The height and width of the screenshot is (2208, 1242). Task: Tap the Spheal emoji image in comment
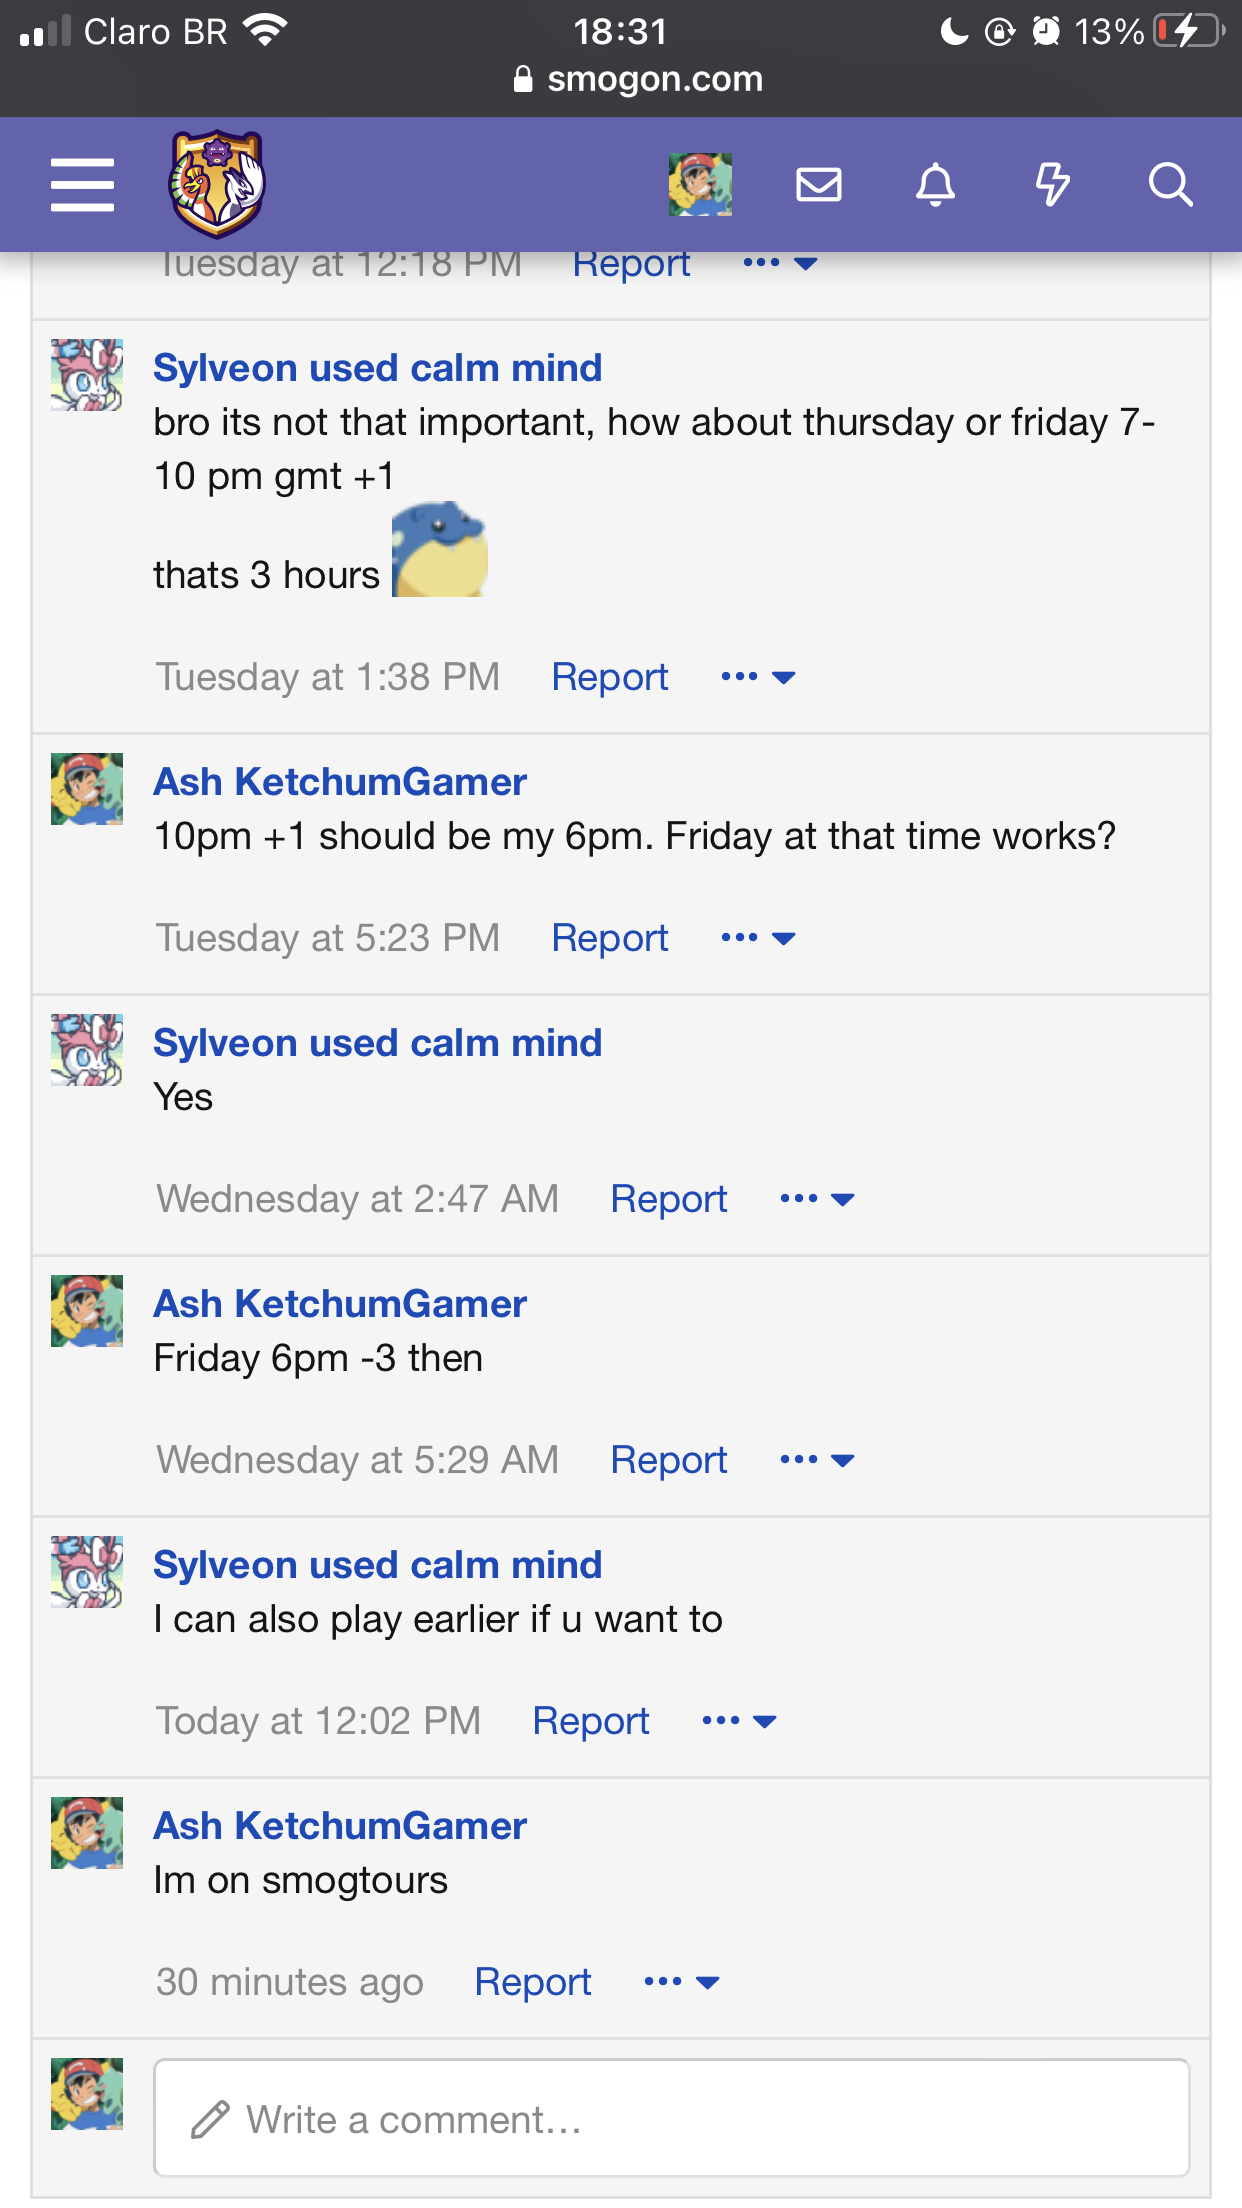[x=439, y=550]
